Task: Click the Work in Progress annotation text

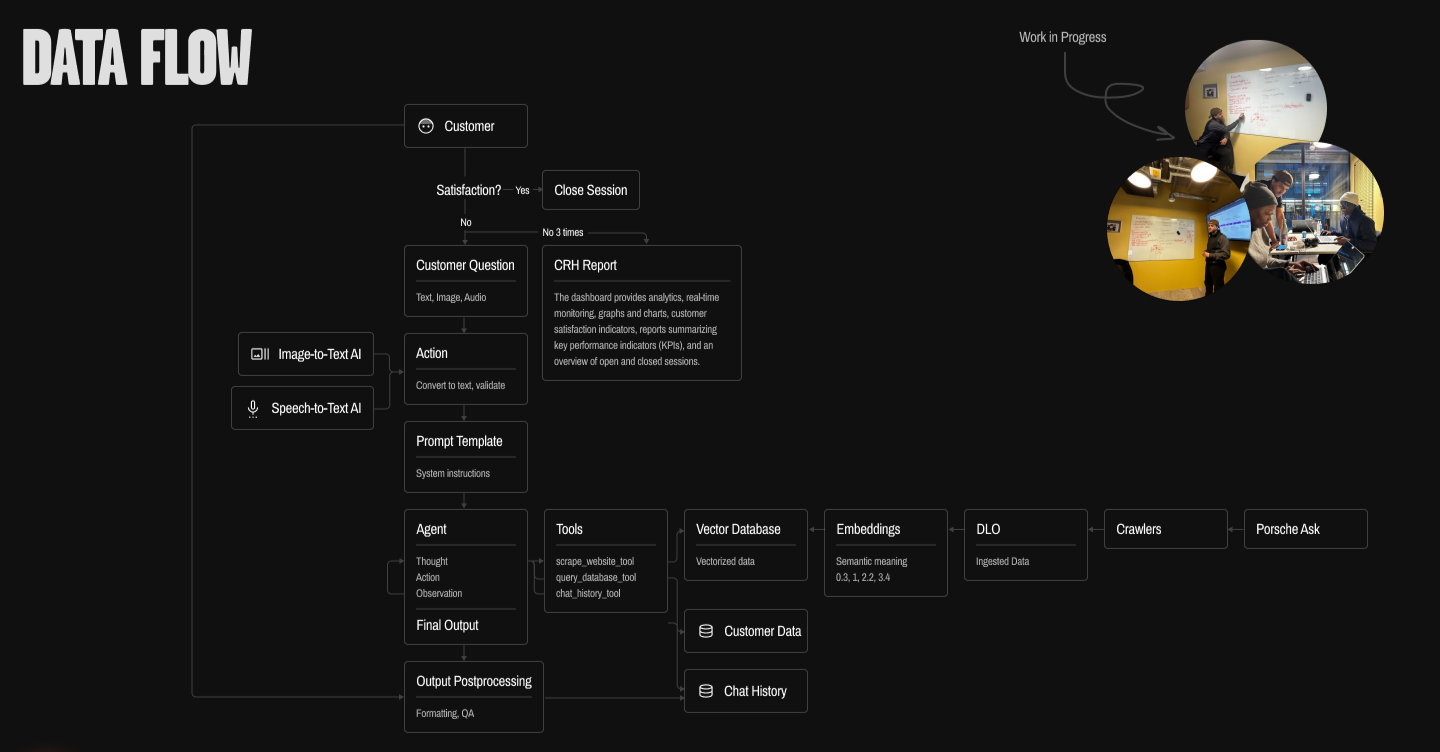Action: point(1062,36)
